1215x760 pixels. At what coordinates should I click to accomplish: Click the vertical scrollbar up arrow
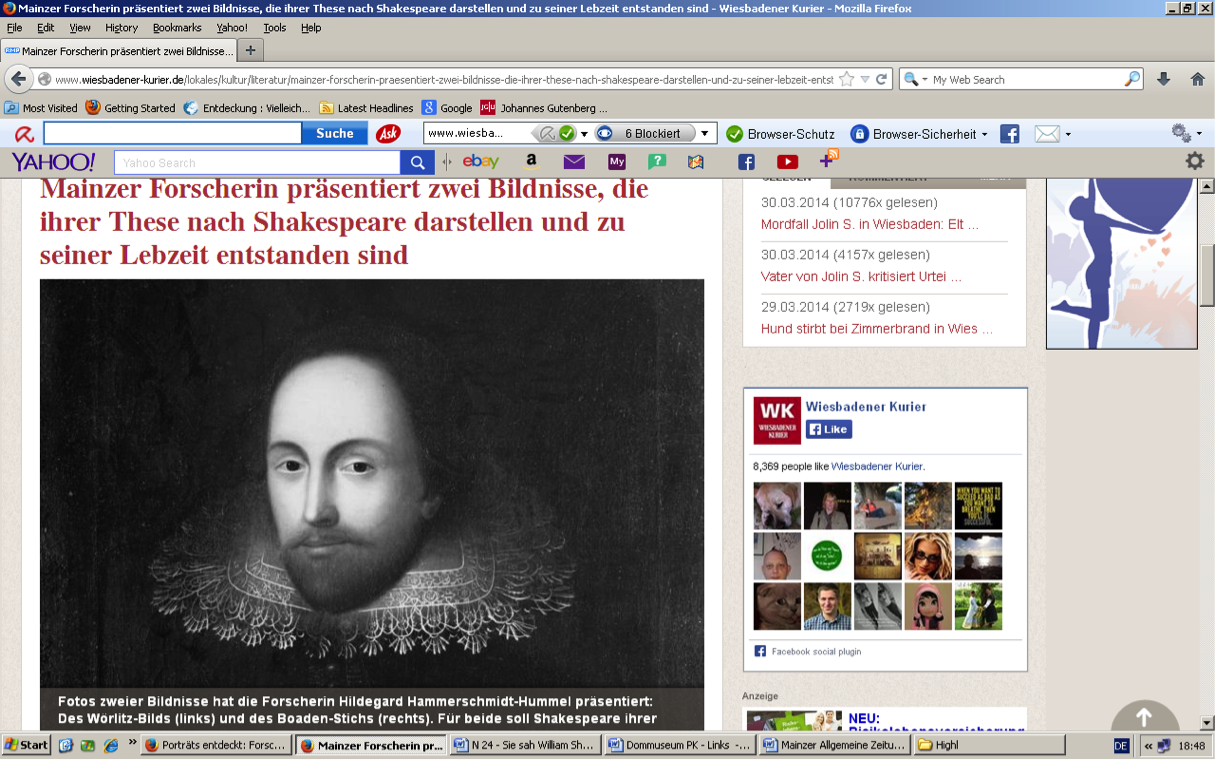coord(1206,186)
